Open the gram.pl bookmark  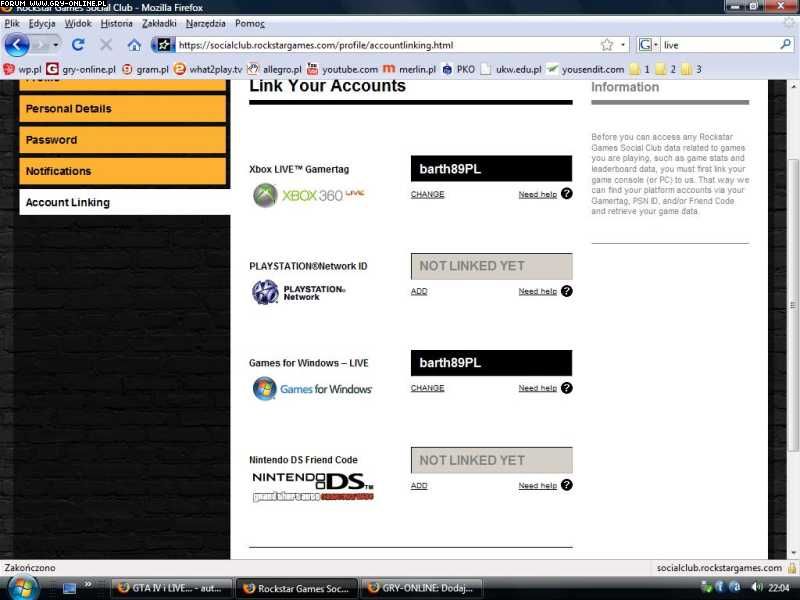pos(145,69)
